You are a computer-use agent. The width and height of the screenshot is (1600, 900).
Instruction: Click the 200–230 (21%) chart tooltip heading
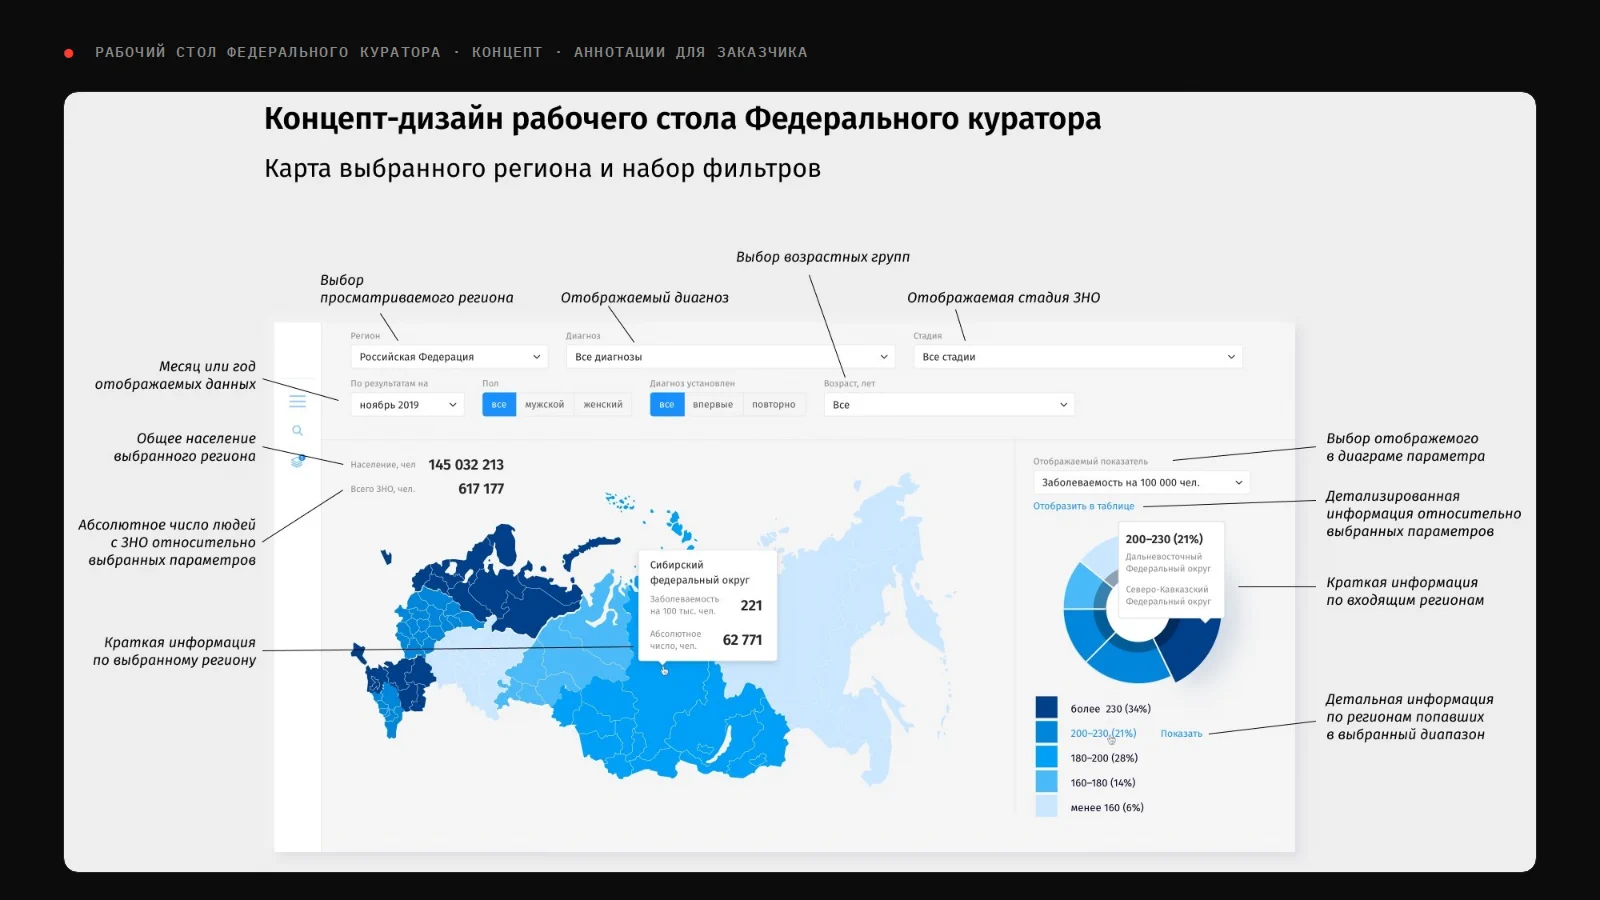1164,539
